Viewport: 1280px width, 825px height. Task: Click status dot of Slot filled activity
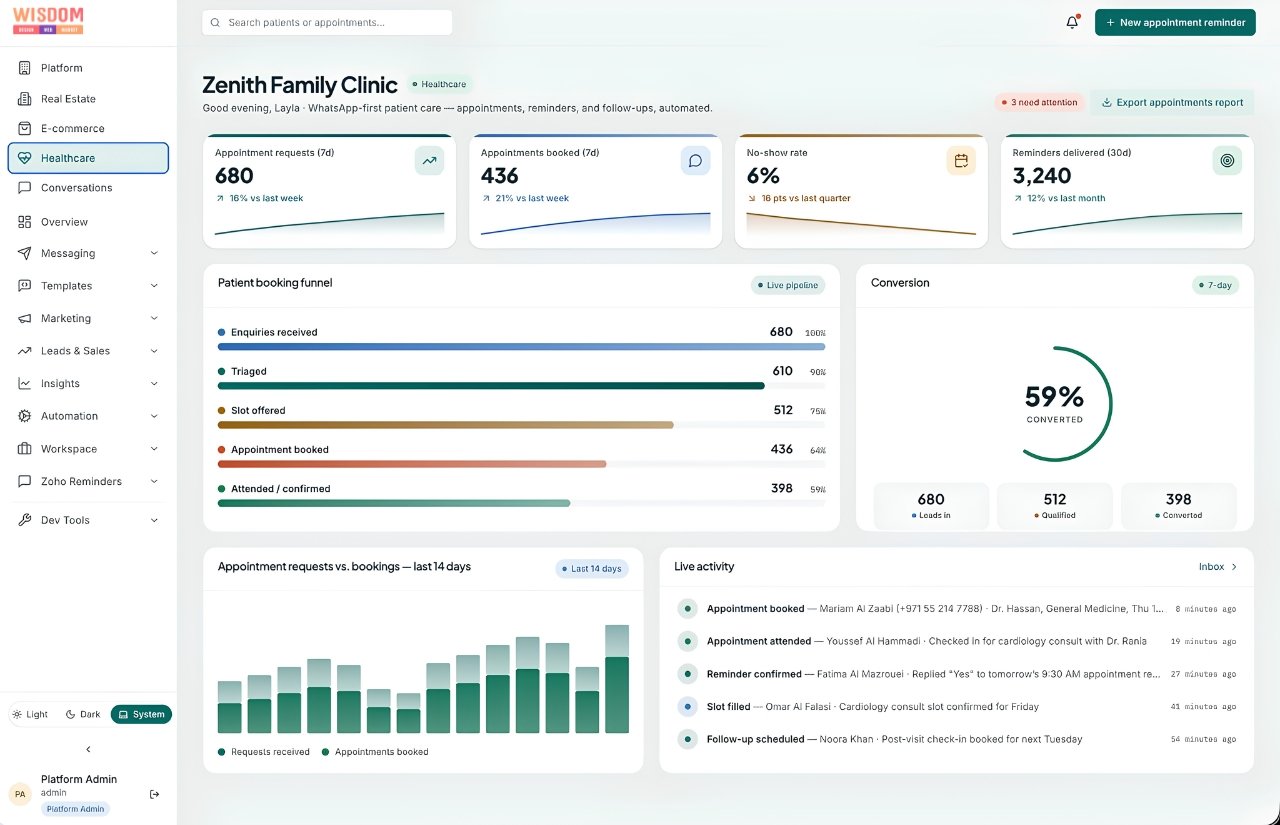pos(687,706)
